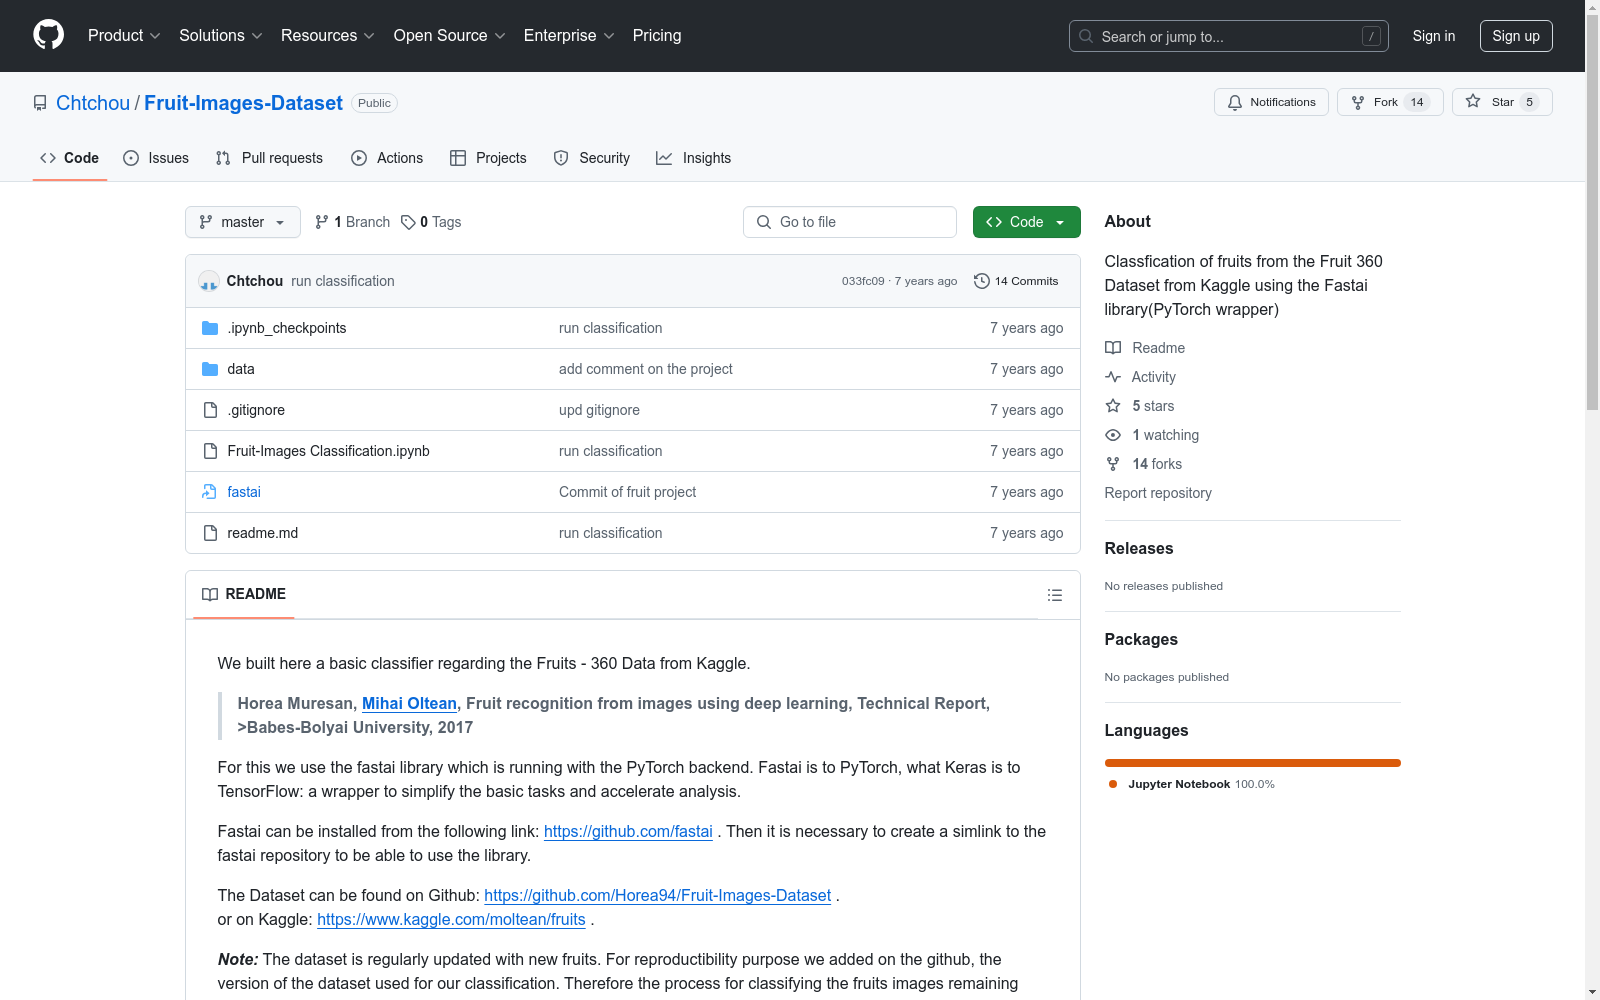Click the branch icon beside 1 Branch

[322, 222]
